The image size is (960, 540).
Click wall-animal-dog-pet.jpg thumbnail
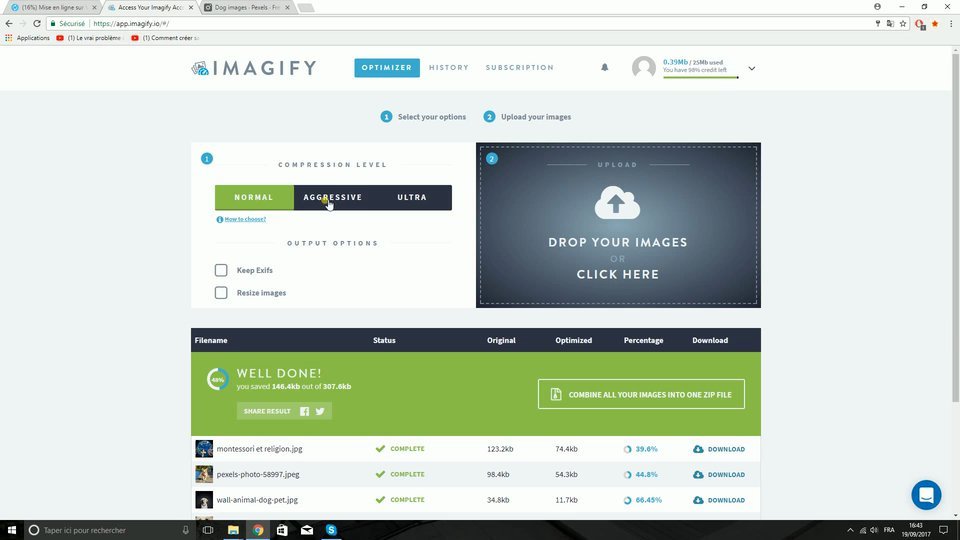204,500
